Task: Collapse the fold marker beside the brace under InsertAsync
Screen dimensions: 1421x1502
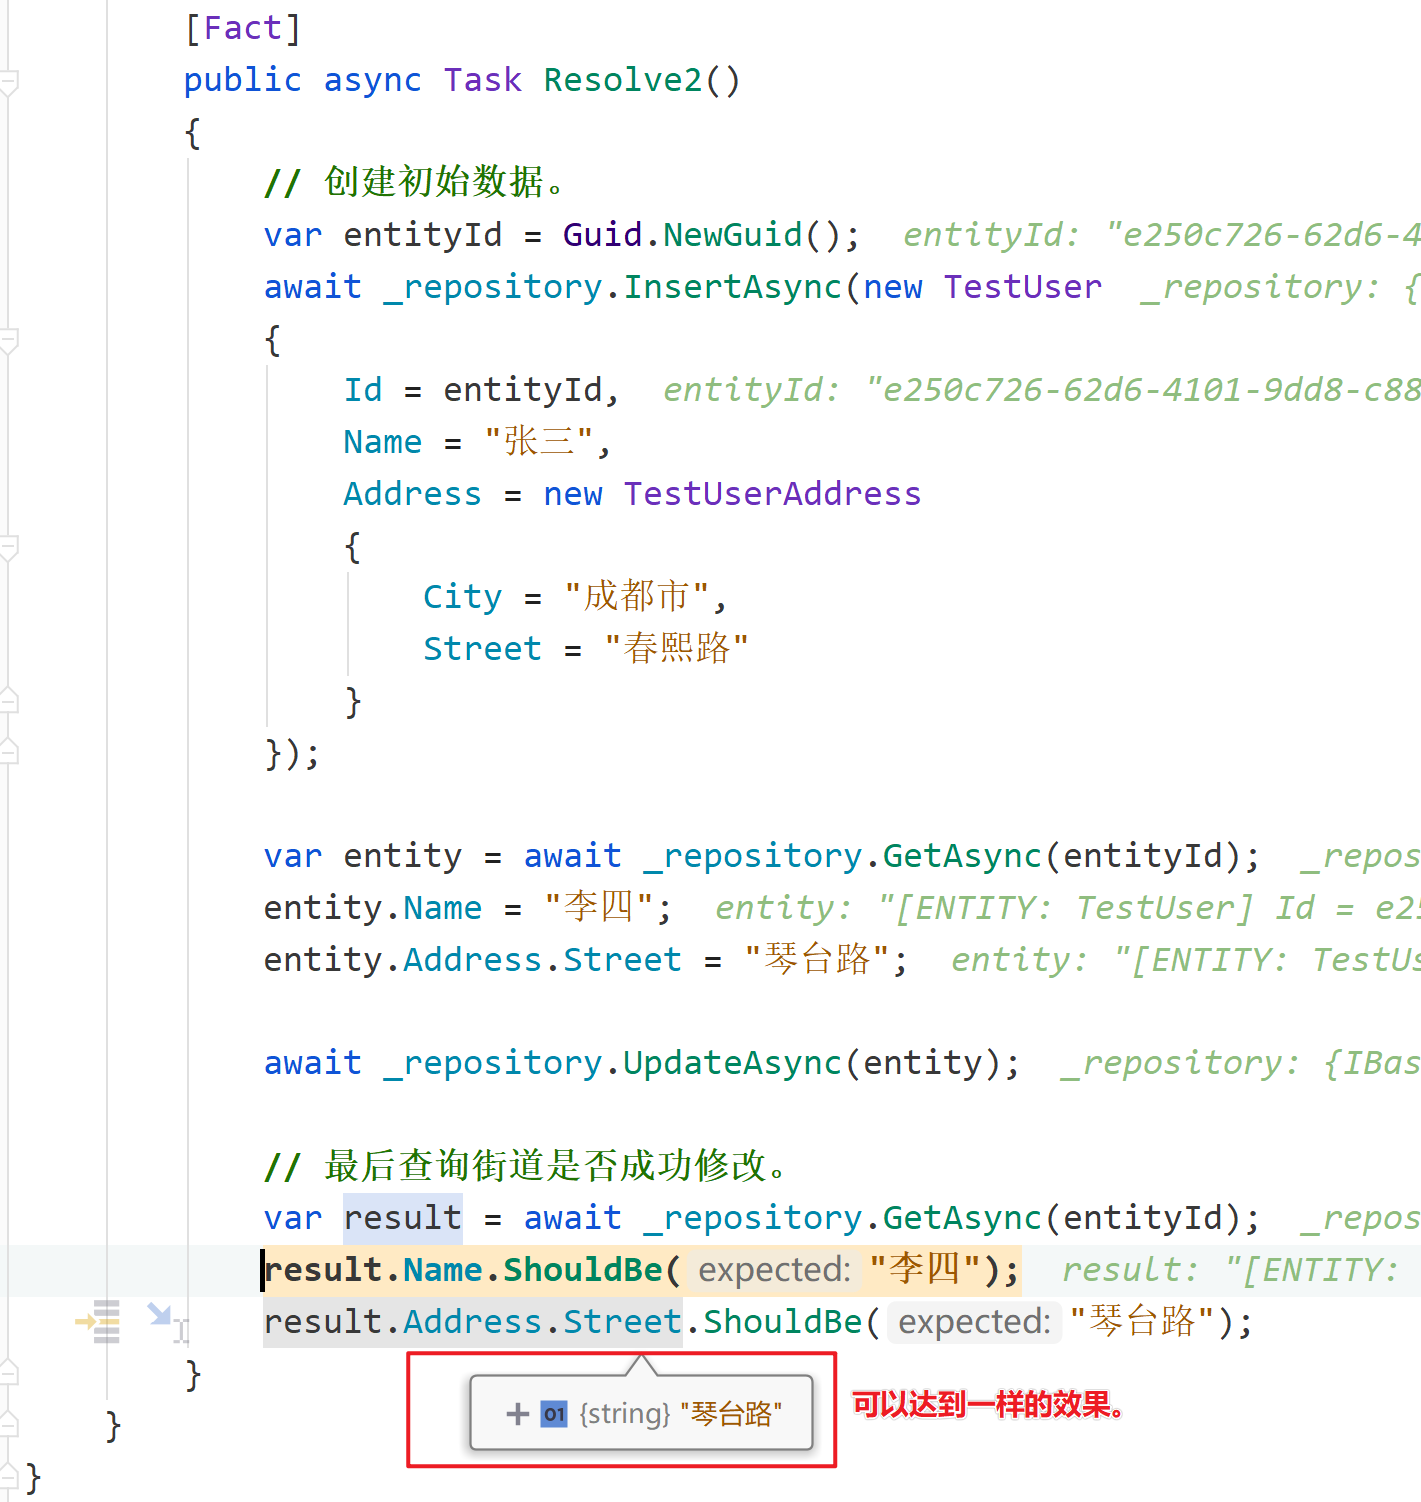Action: (9, 341)
